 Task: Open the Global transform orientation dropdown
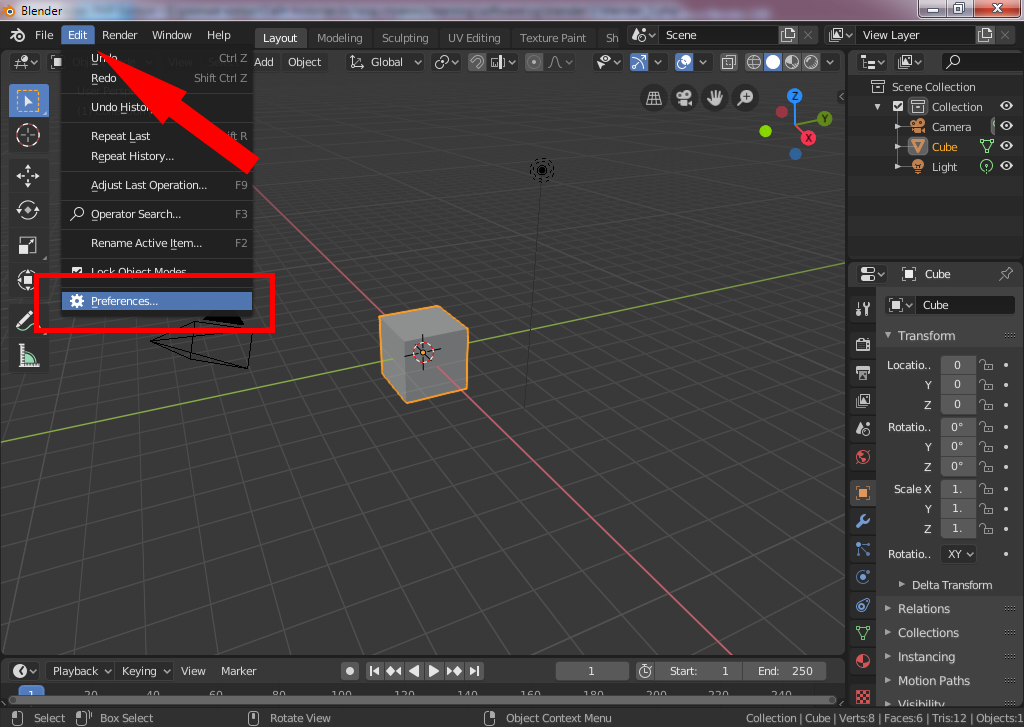[x=386, y=62]
